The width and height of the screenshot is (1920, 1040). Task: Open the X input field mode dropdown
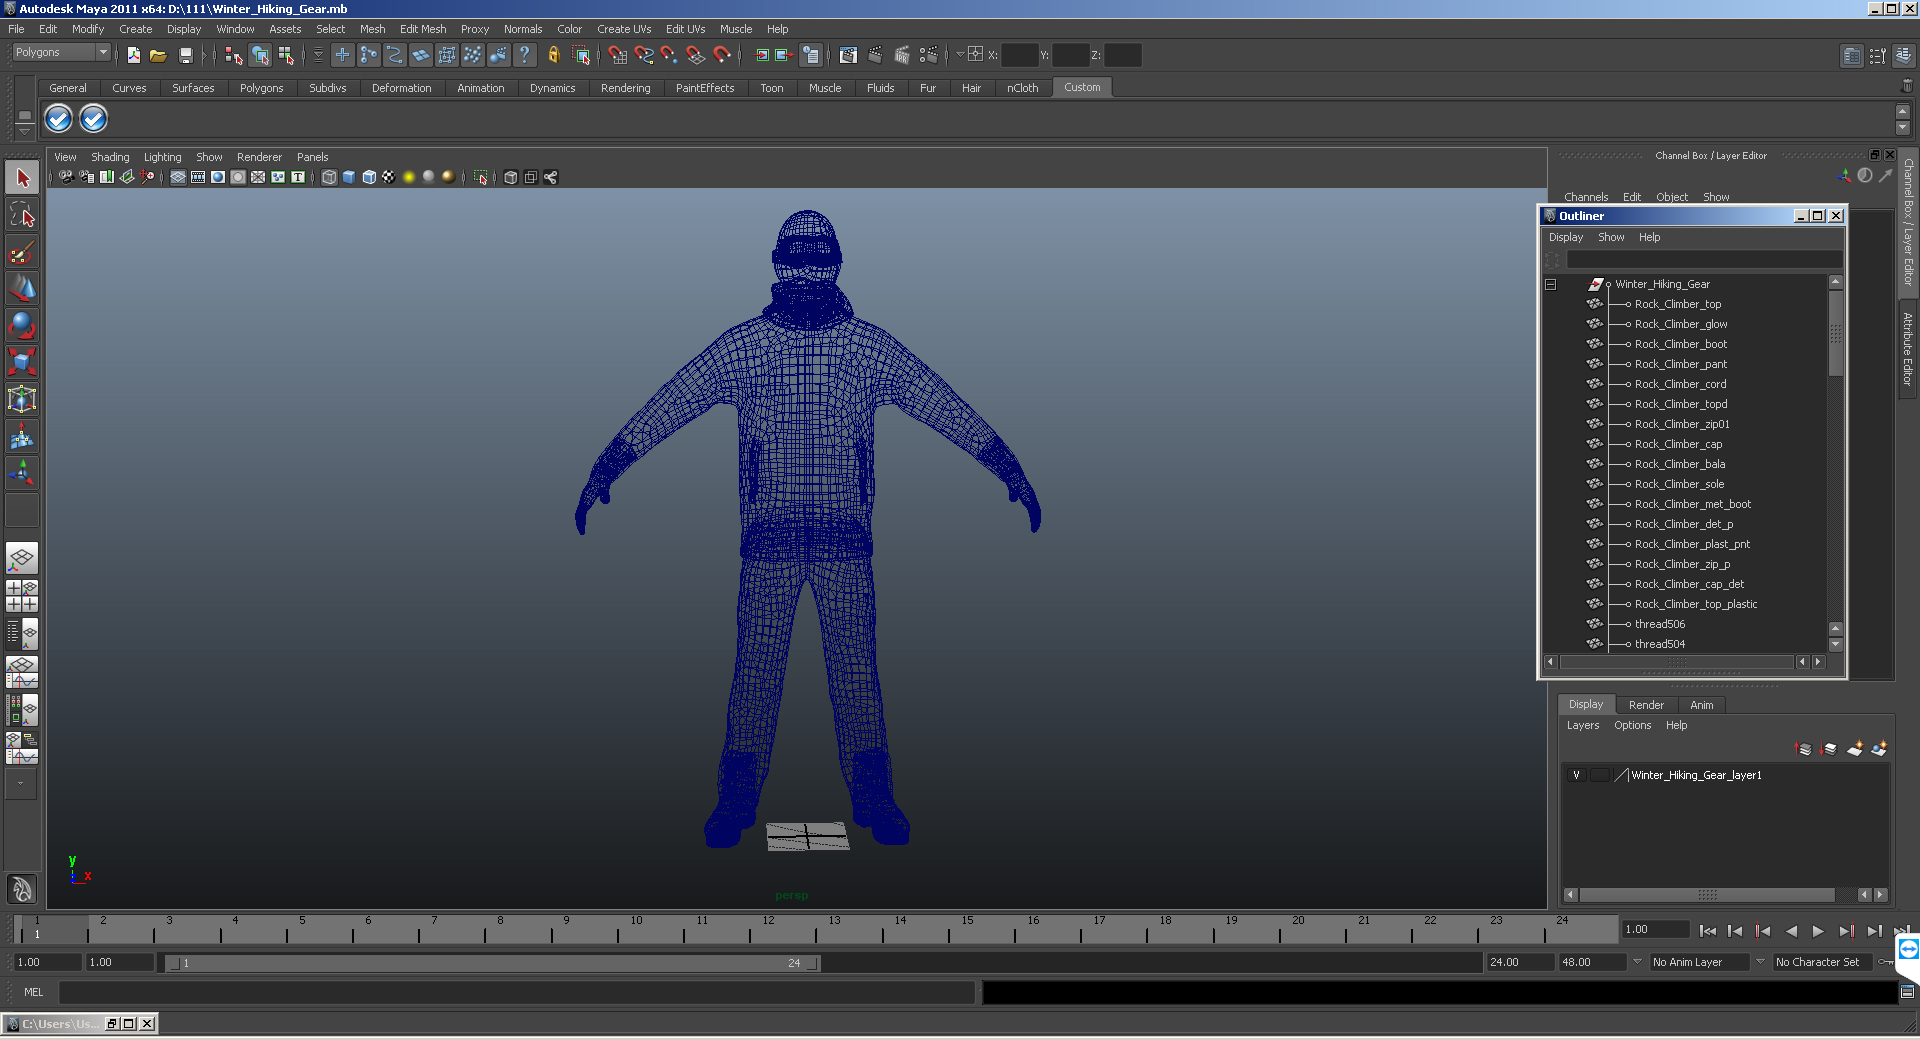point(960,54)
